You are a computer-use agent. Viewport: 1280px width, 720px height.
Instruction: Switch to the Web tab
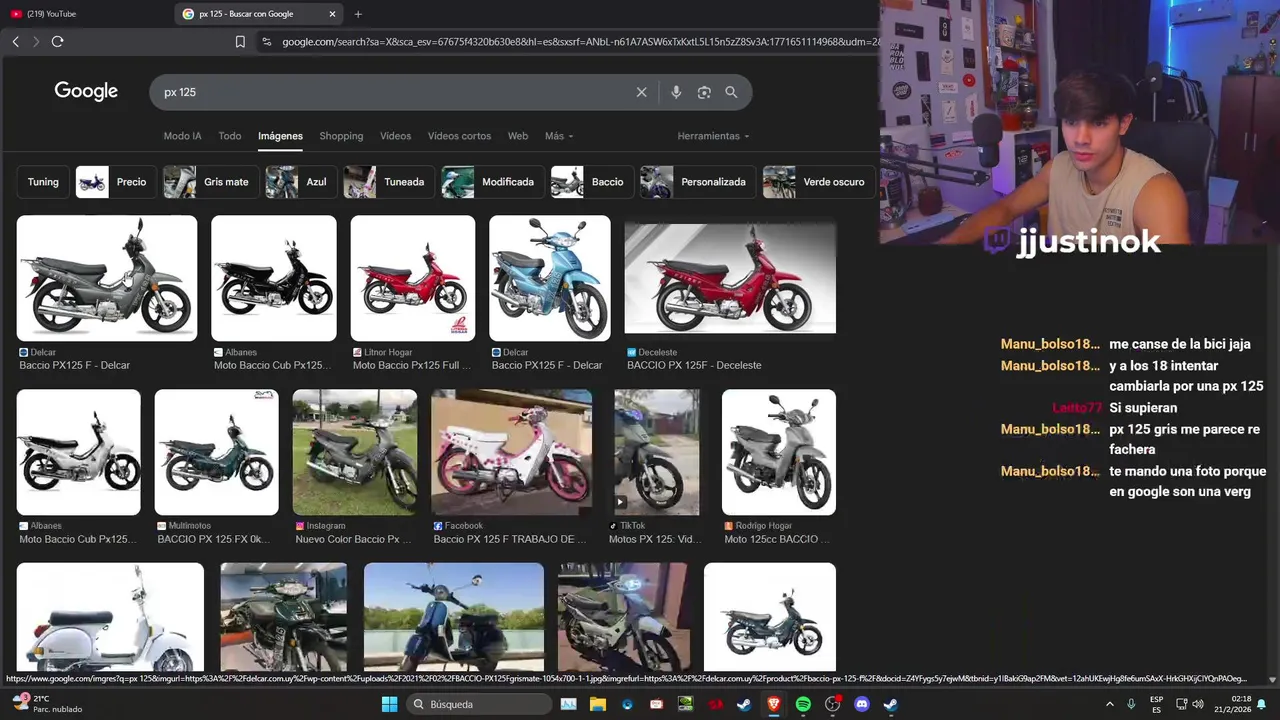518,136
